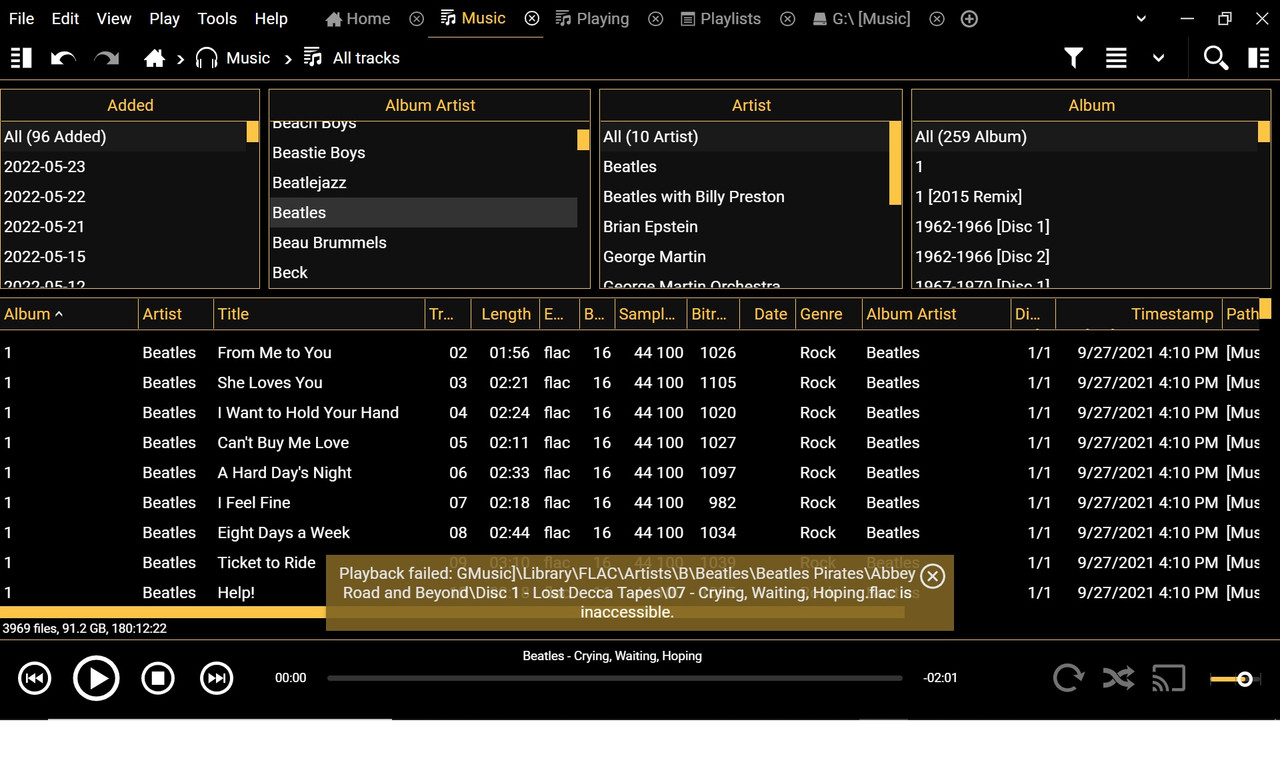This screenshot has width=1280, height=767.
Task: Close the Playlists tab
Action: [787, 19]
